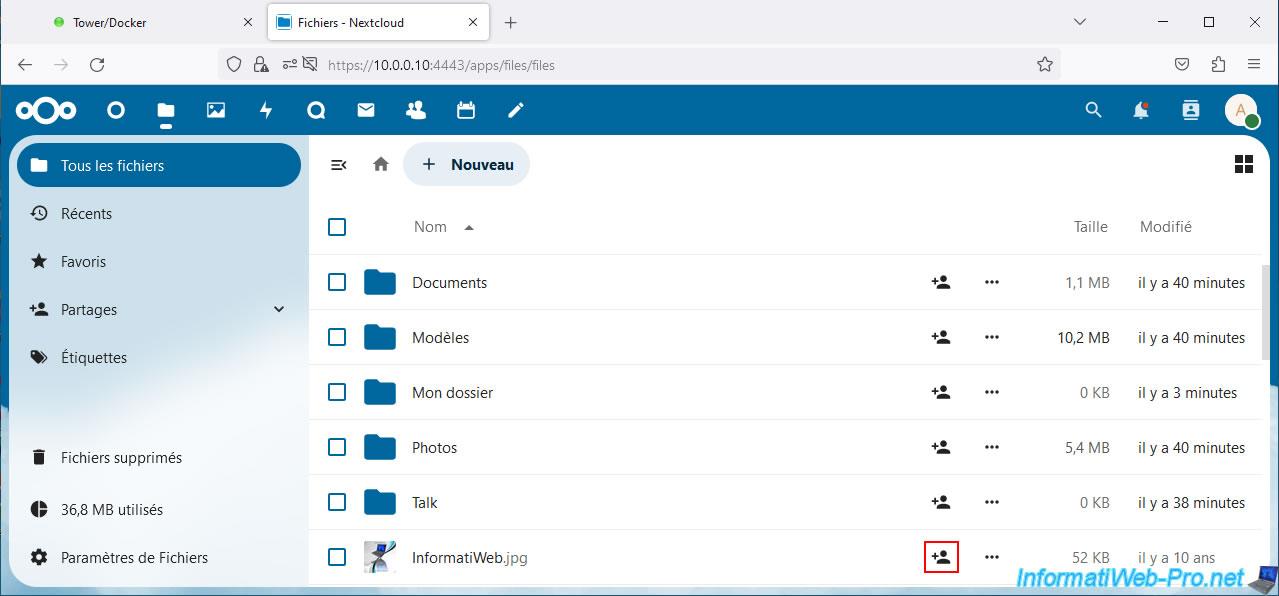
Task: Click the home breadcrumb icon
Action: coord(381,164)
